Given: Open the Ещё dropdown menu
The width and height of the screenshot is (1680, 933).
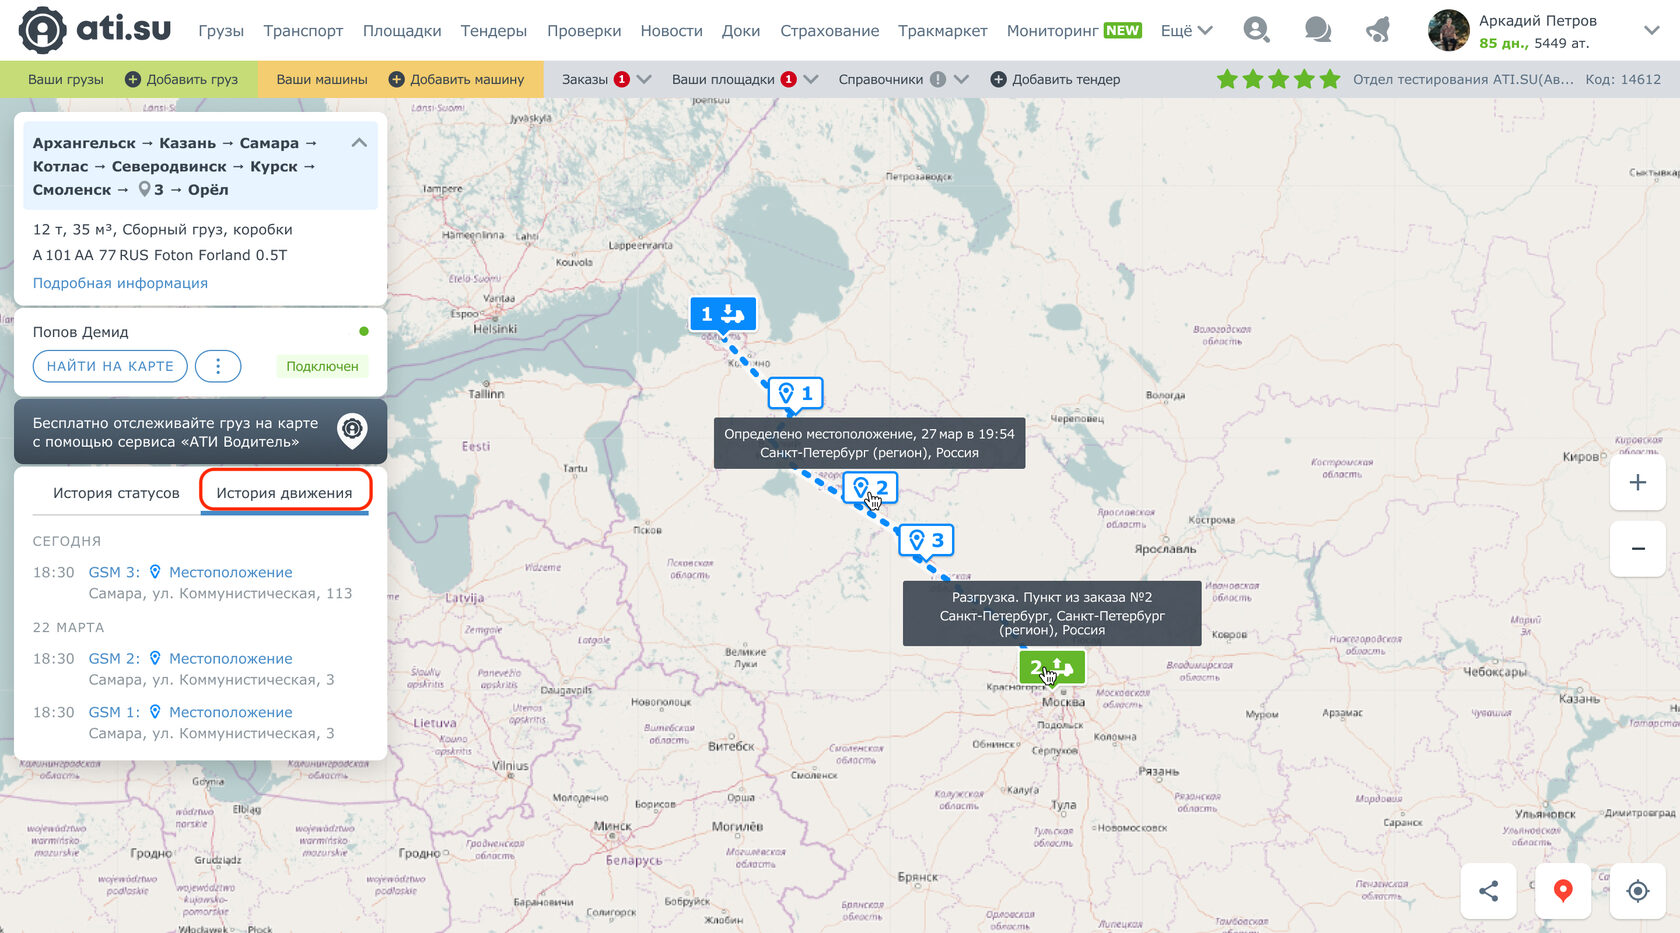Looking at the screenshot, I should tap(1186, 31).
